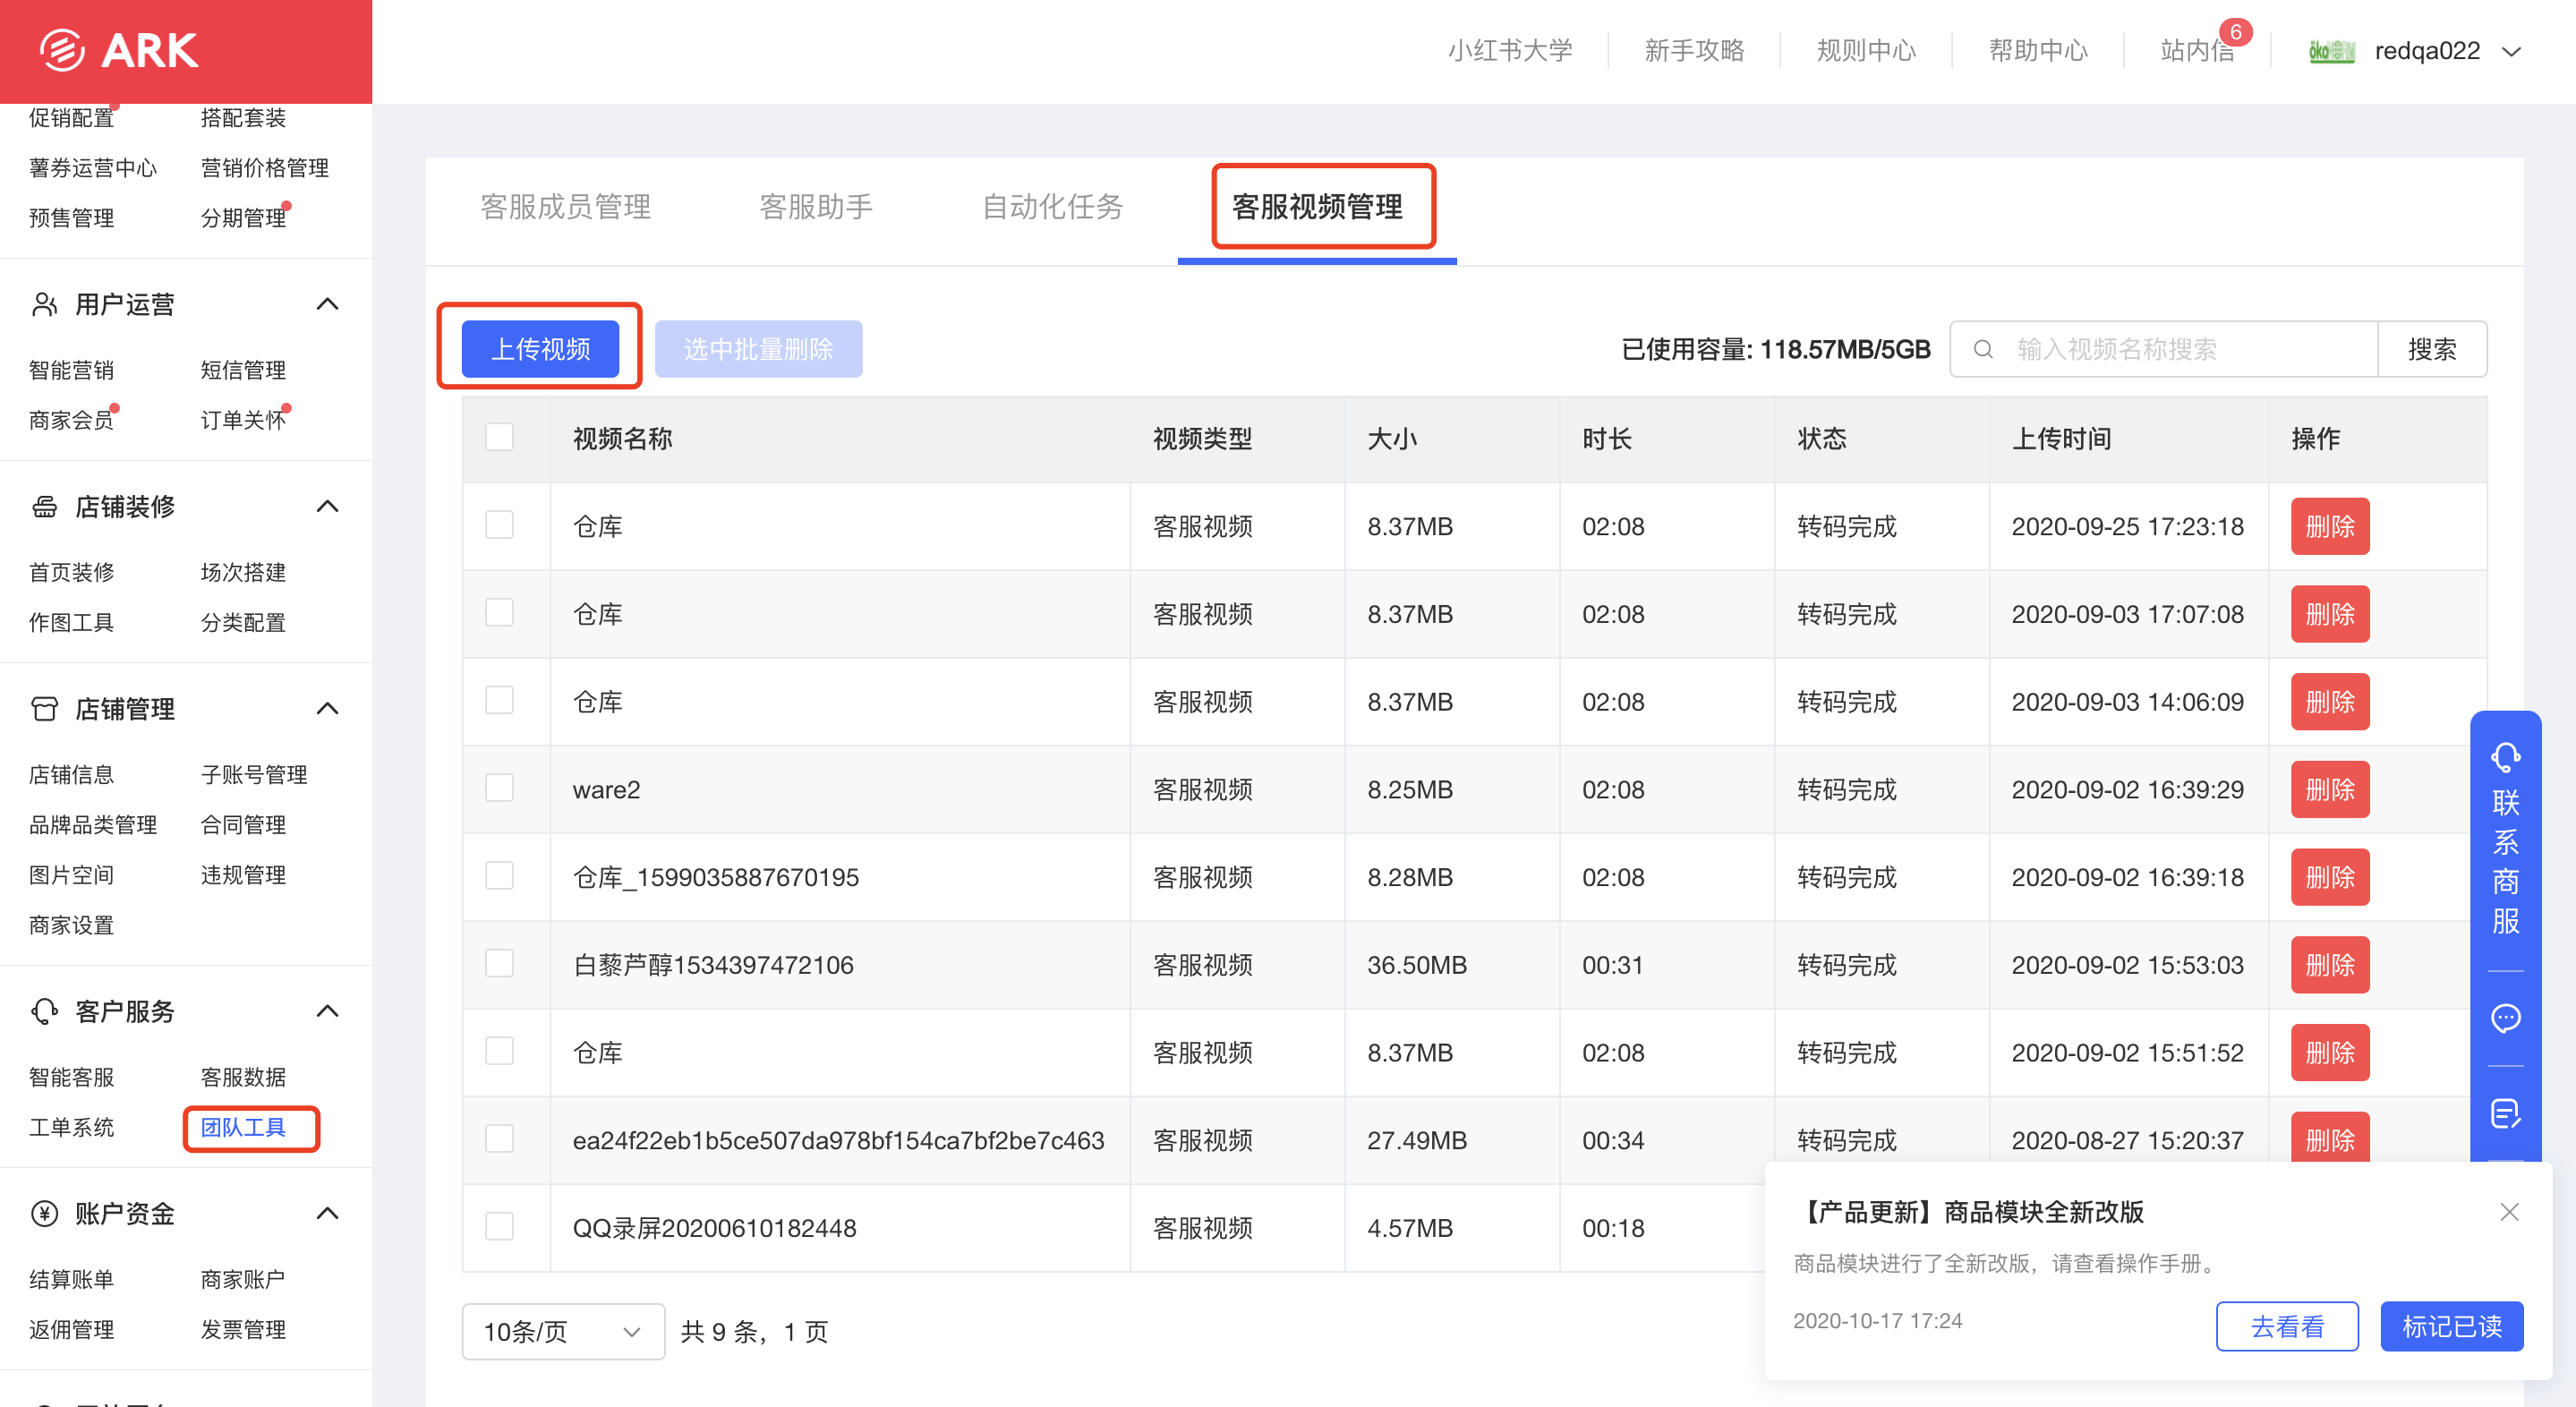This screenshot has height=1407, width=2576.
Task: Open the 10条/页 page size dropdown
Action: coord(563,1331)
